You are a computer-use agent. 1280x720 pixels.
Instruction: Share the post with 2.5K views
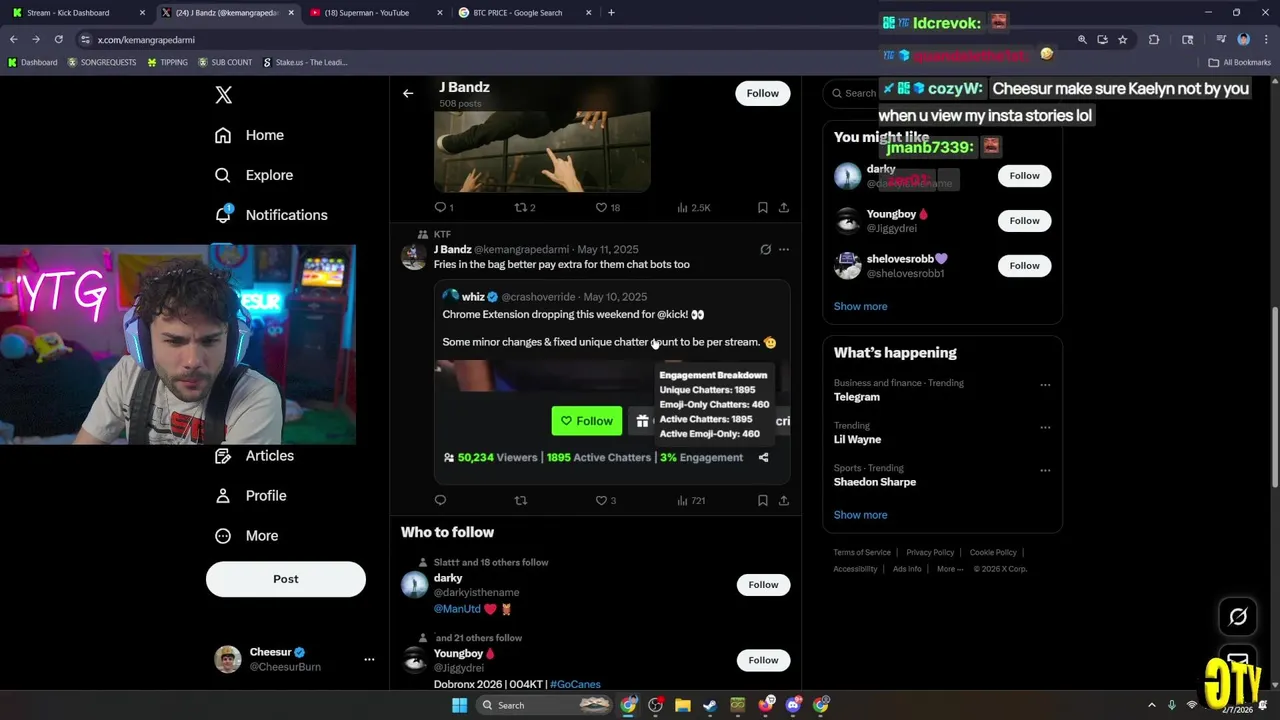[784, 207]
